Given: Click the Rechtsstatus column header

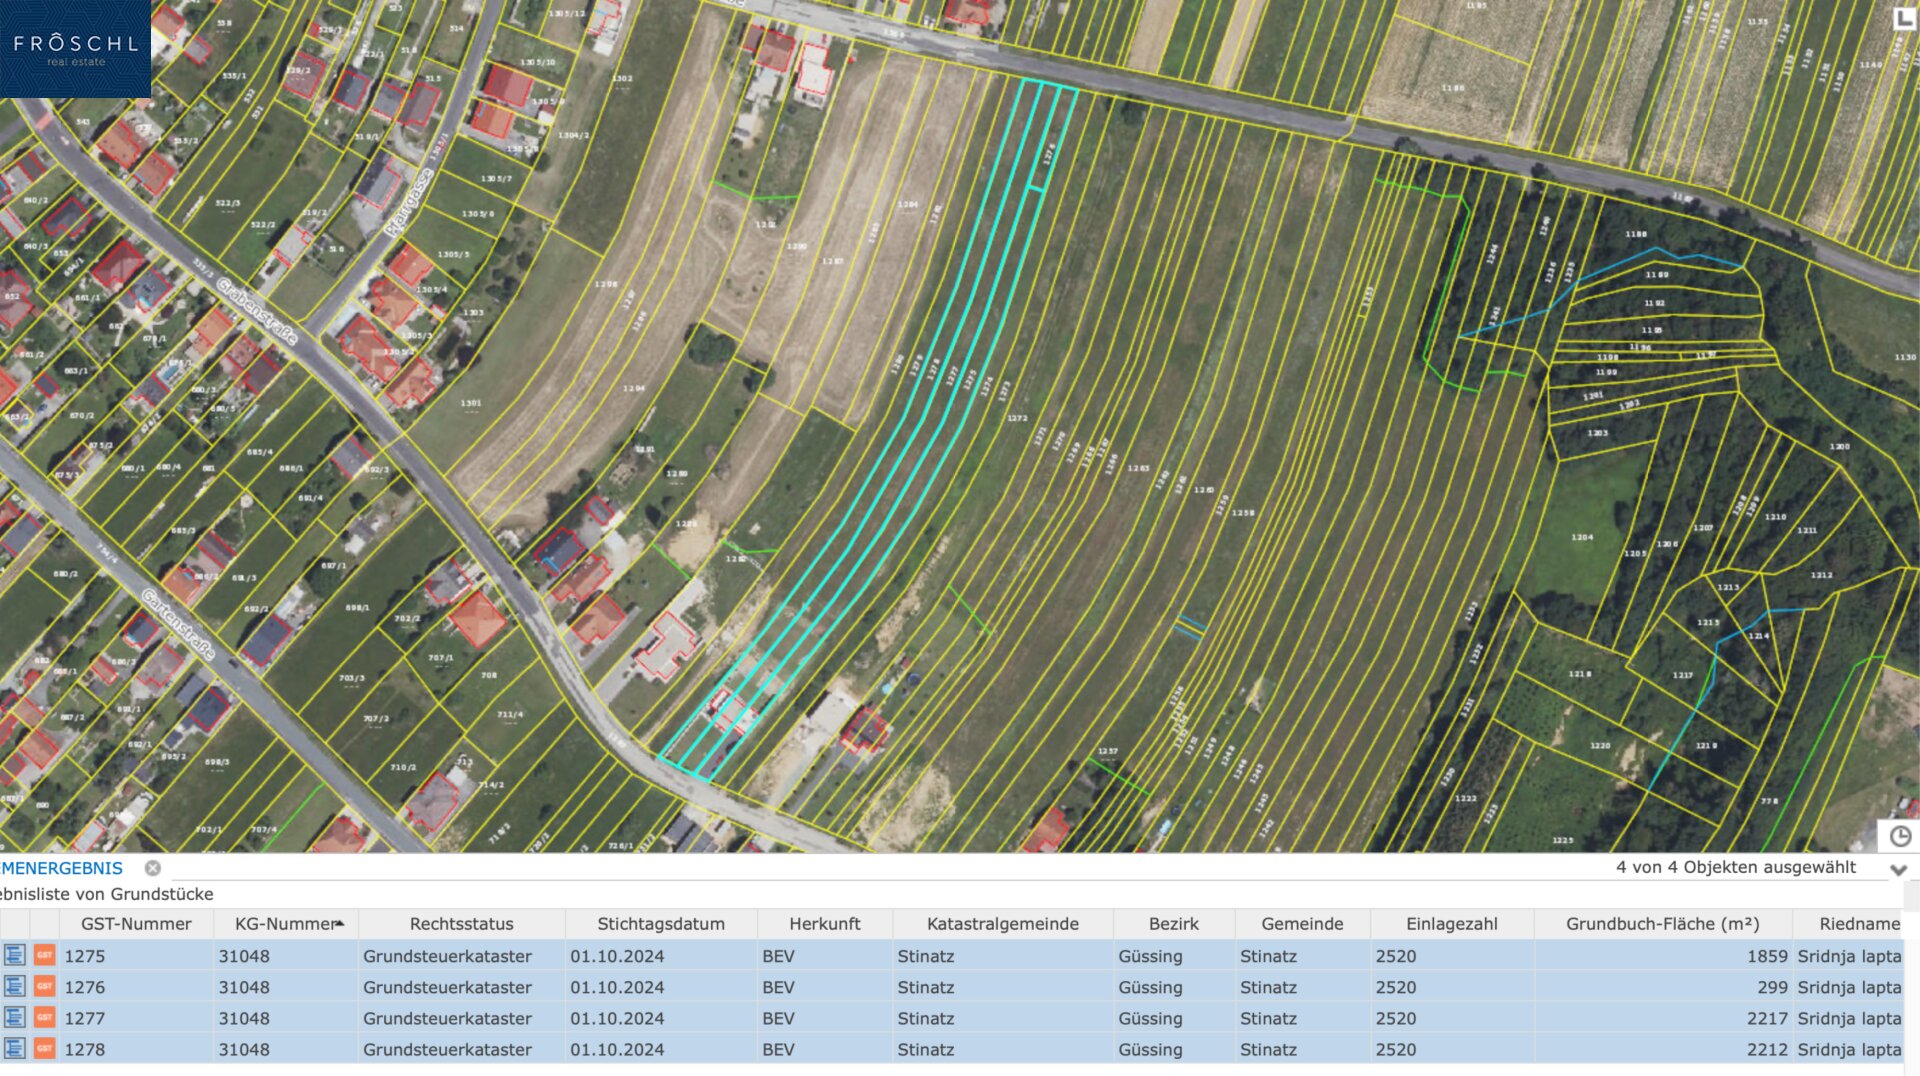Looking at the screenshot, I should click(461, 924).
